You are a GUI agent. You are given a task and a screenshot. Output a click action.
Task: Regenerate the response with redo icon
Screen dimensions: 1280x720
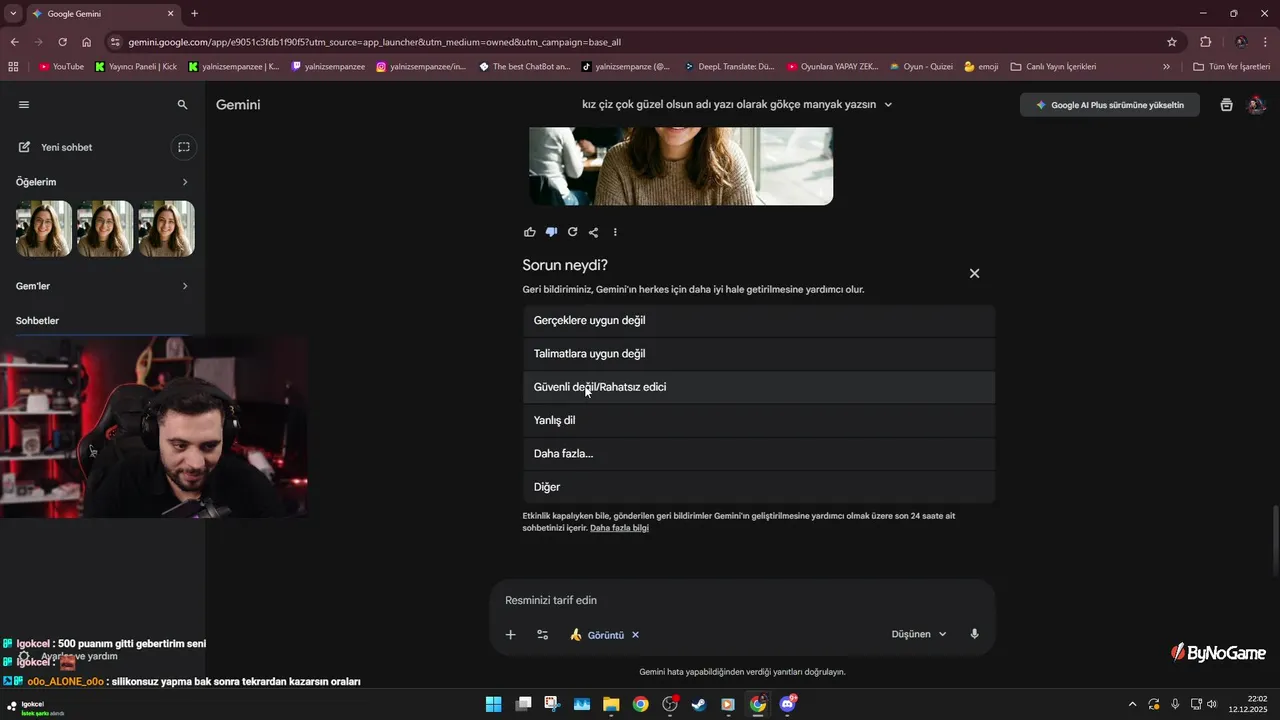tap(572, 232)
